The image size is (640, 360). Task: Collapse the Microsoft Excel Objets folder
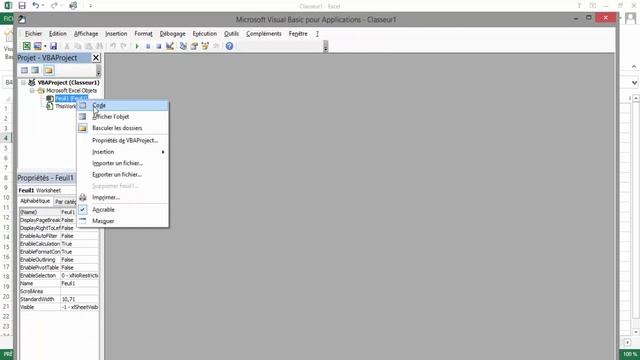click(x=32, y=91)
